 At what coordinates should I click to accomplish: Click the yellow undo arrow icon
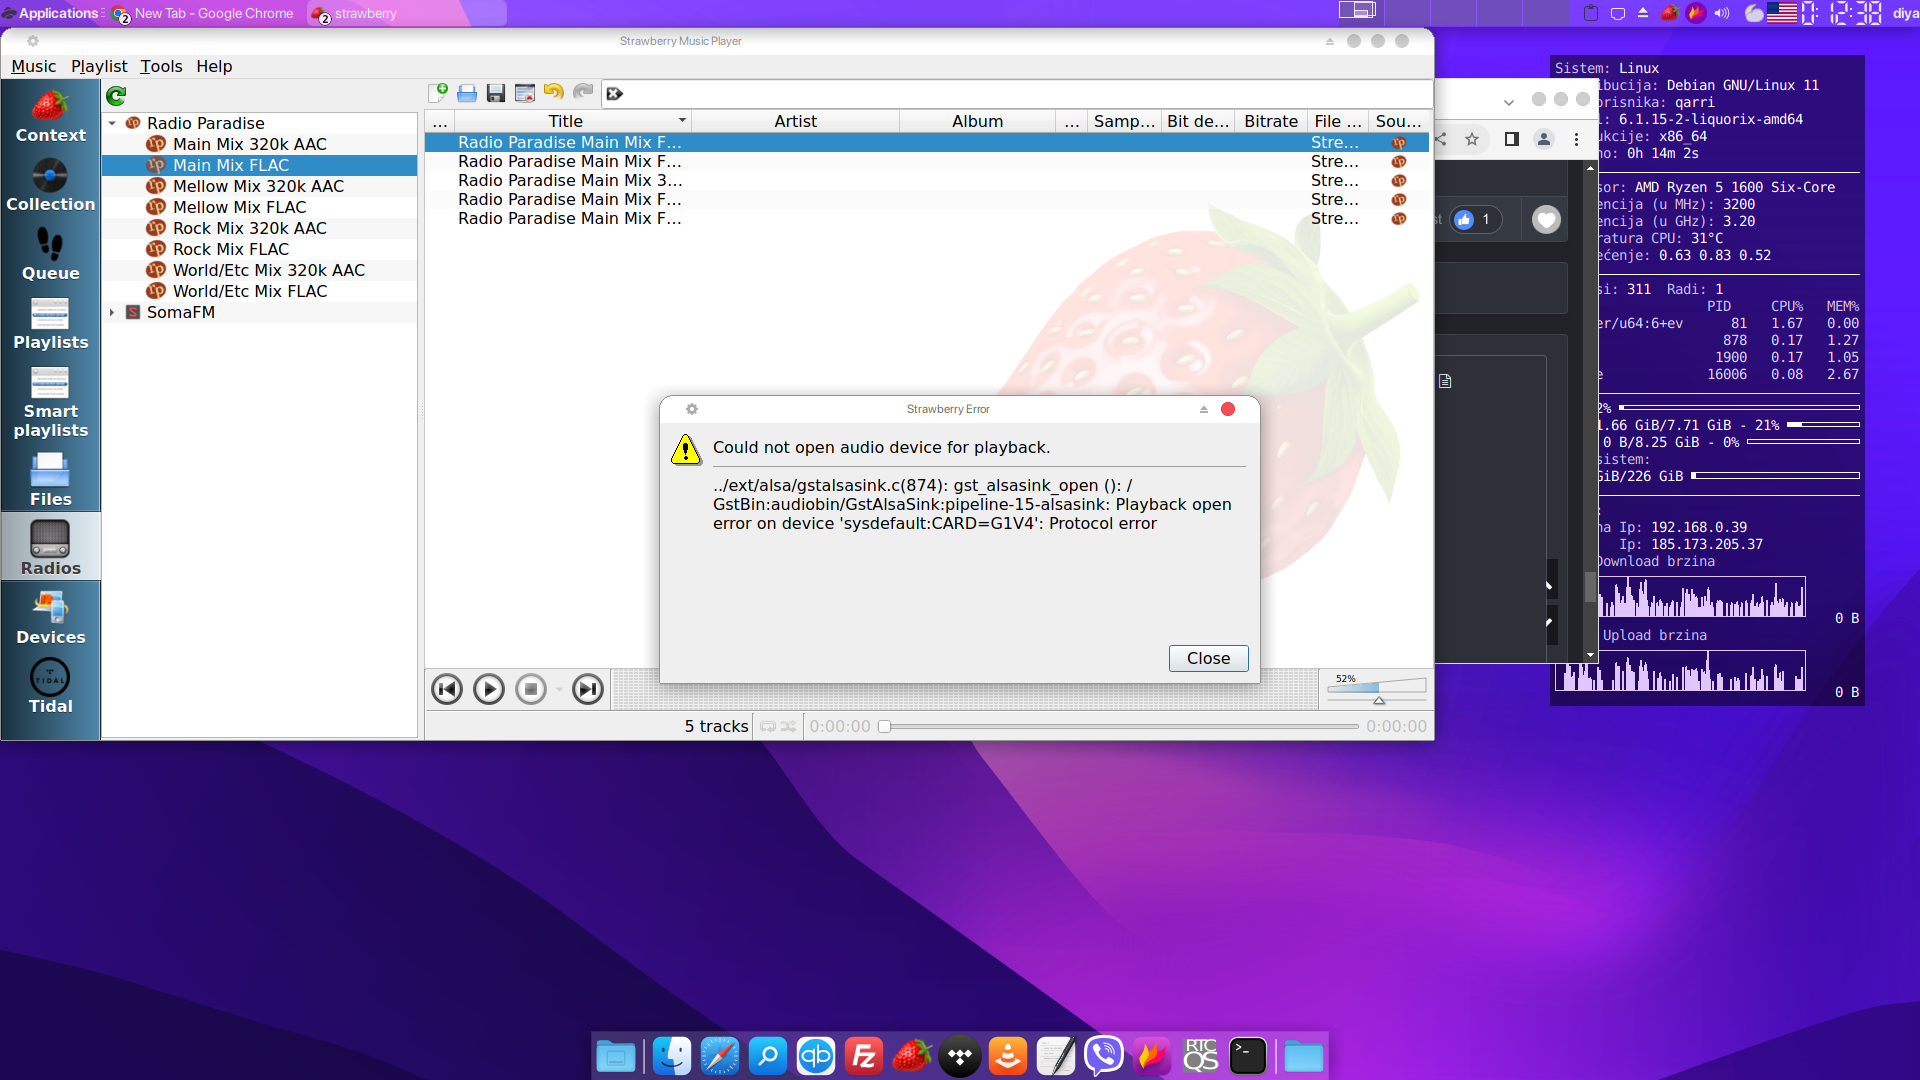(554, 92)
